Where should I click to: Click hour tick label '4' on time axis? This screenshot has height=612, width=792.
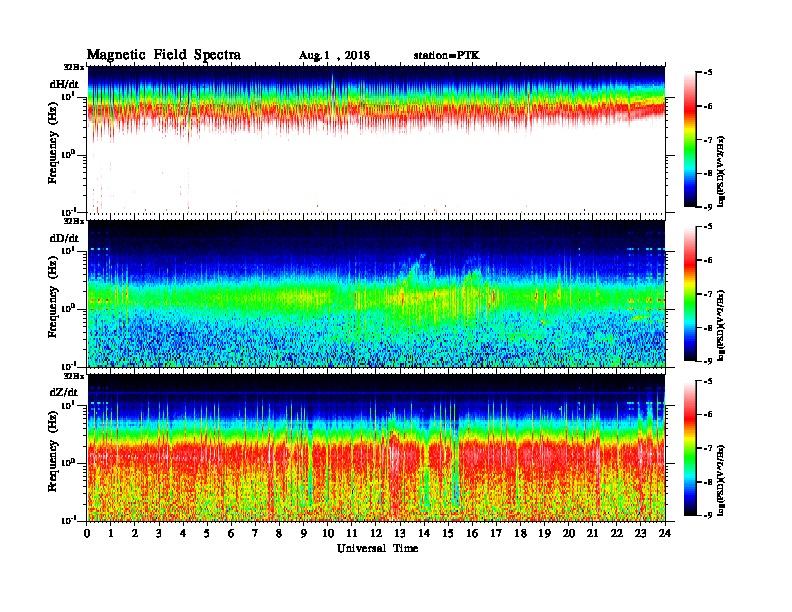[183, 533]
